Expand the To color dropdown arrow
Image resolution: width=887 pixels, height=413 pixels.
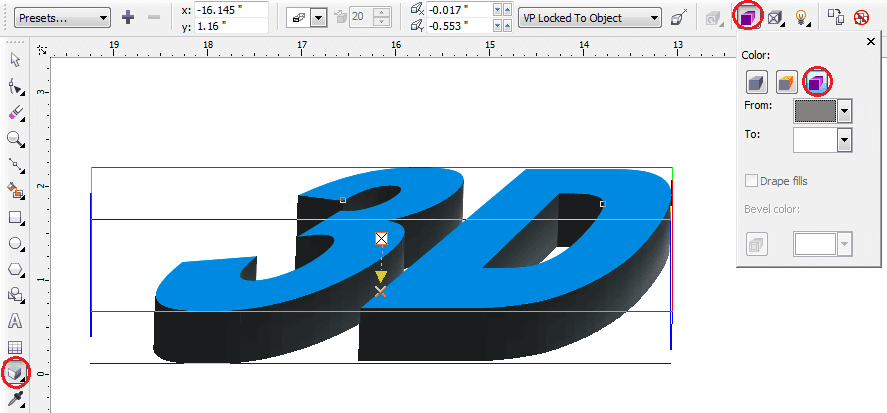click(845, 140)
